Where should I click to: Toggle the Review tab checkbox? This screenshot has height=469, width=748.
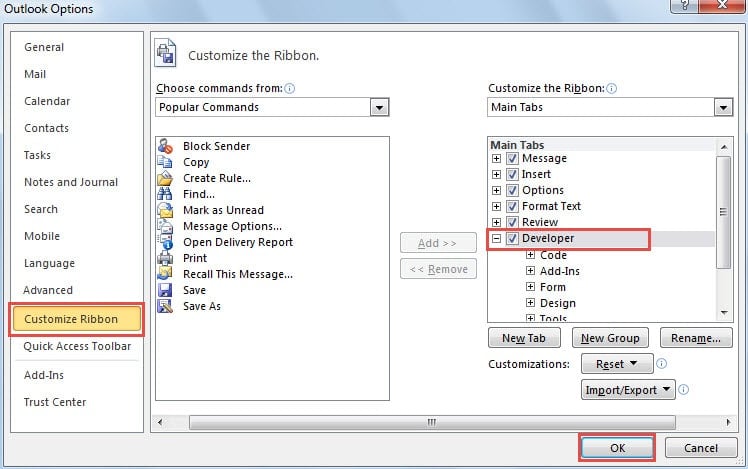(512, 222)
